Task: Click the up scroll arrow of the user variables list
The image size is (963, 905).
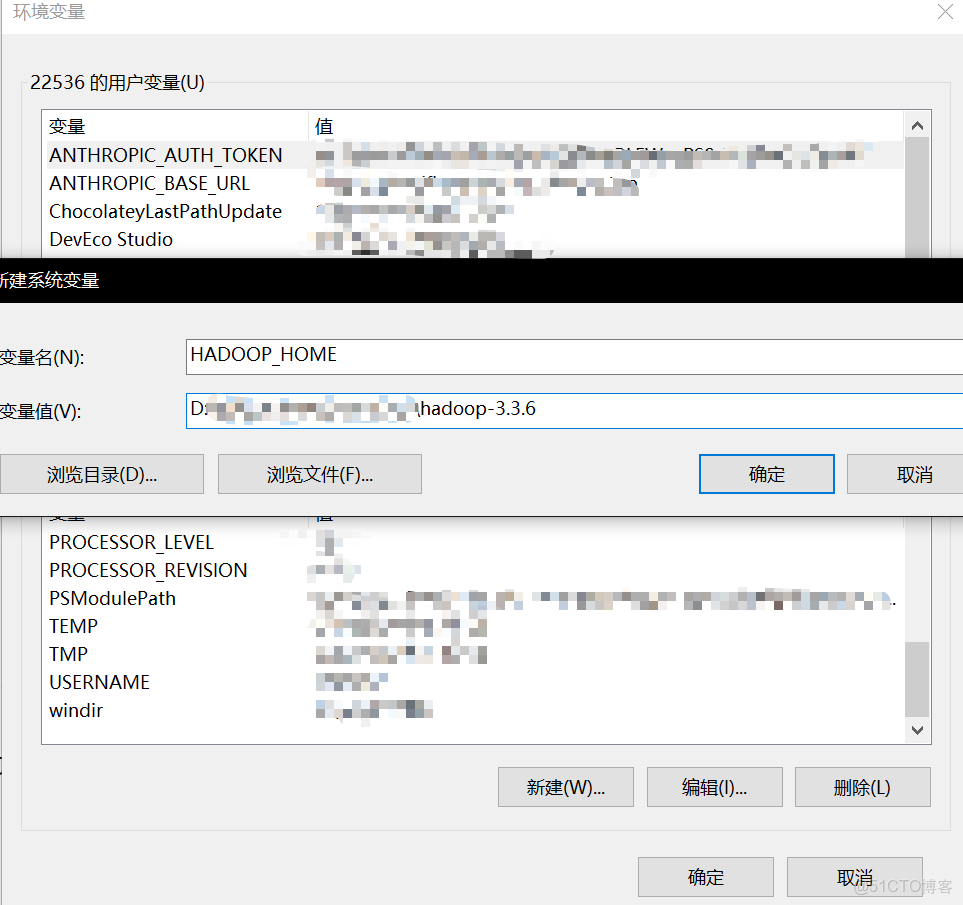Action: click(917, 124)
